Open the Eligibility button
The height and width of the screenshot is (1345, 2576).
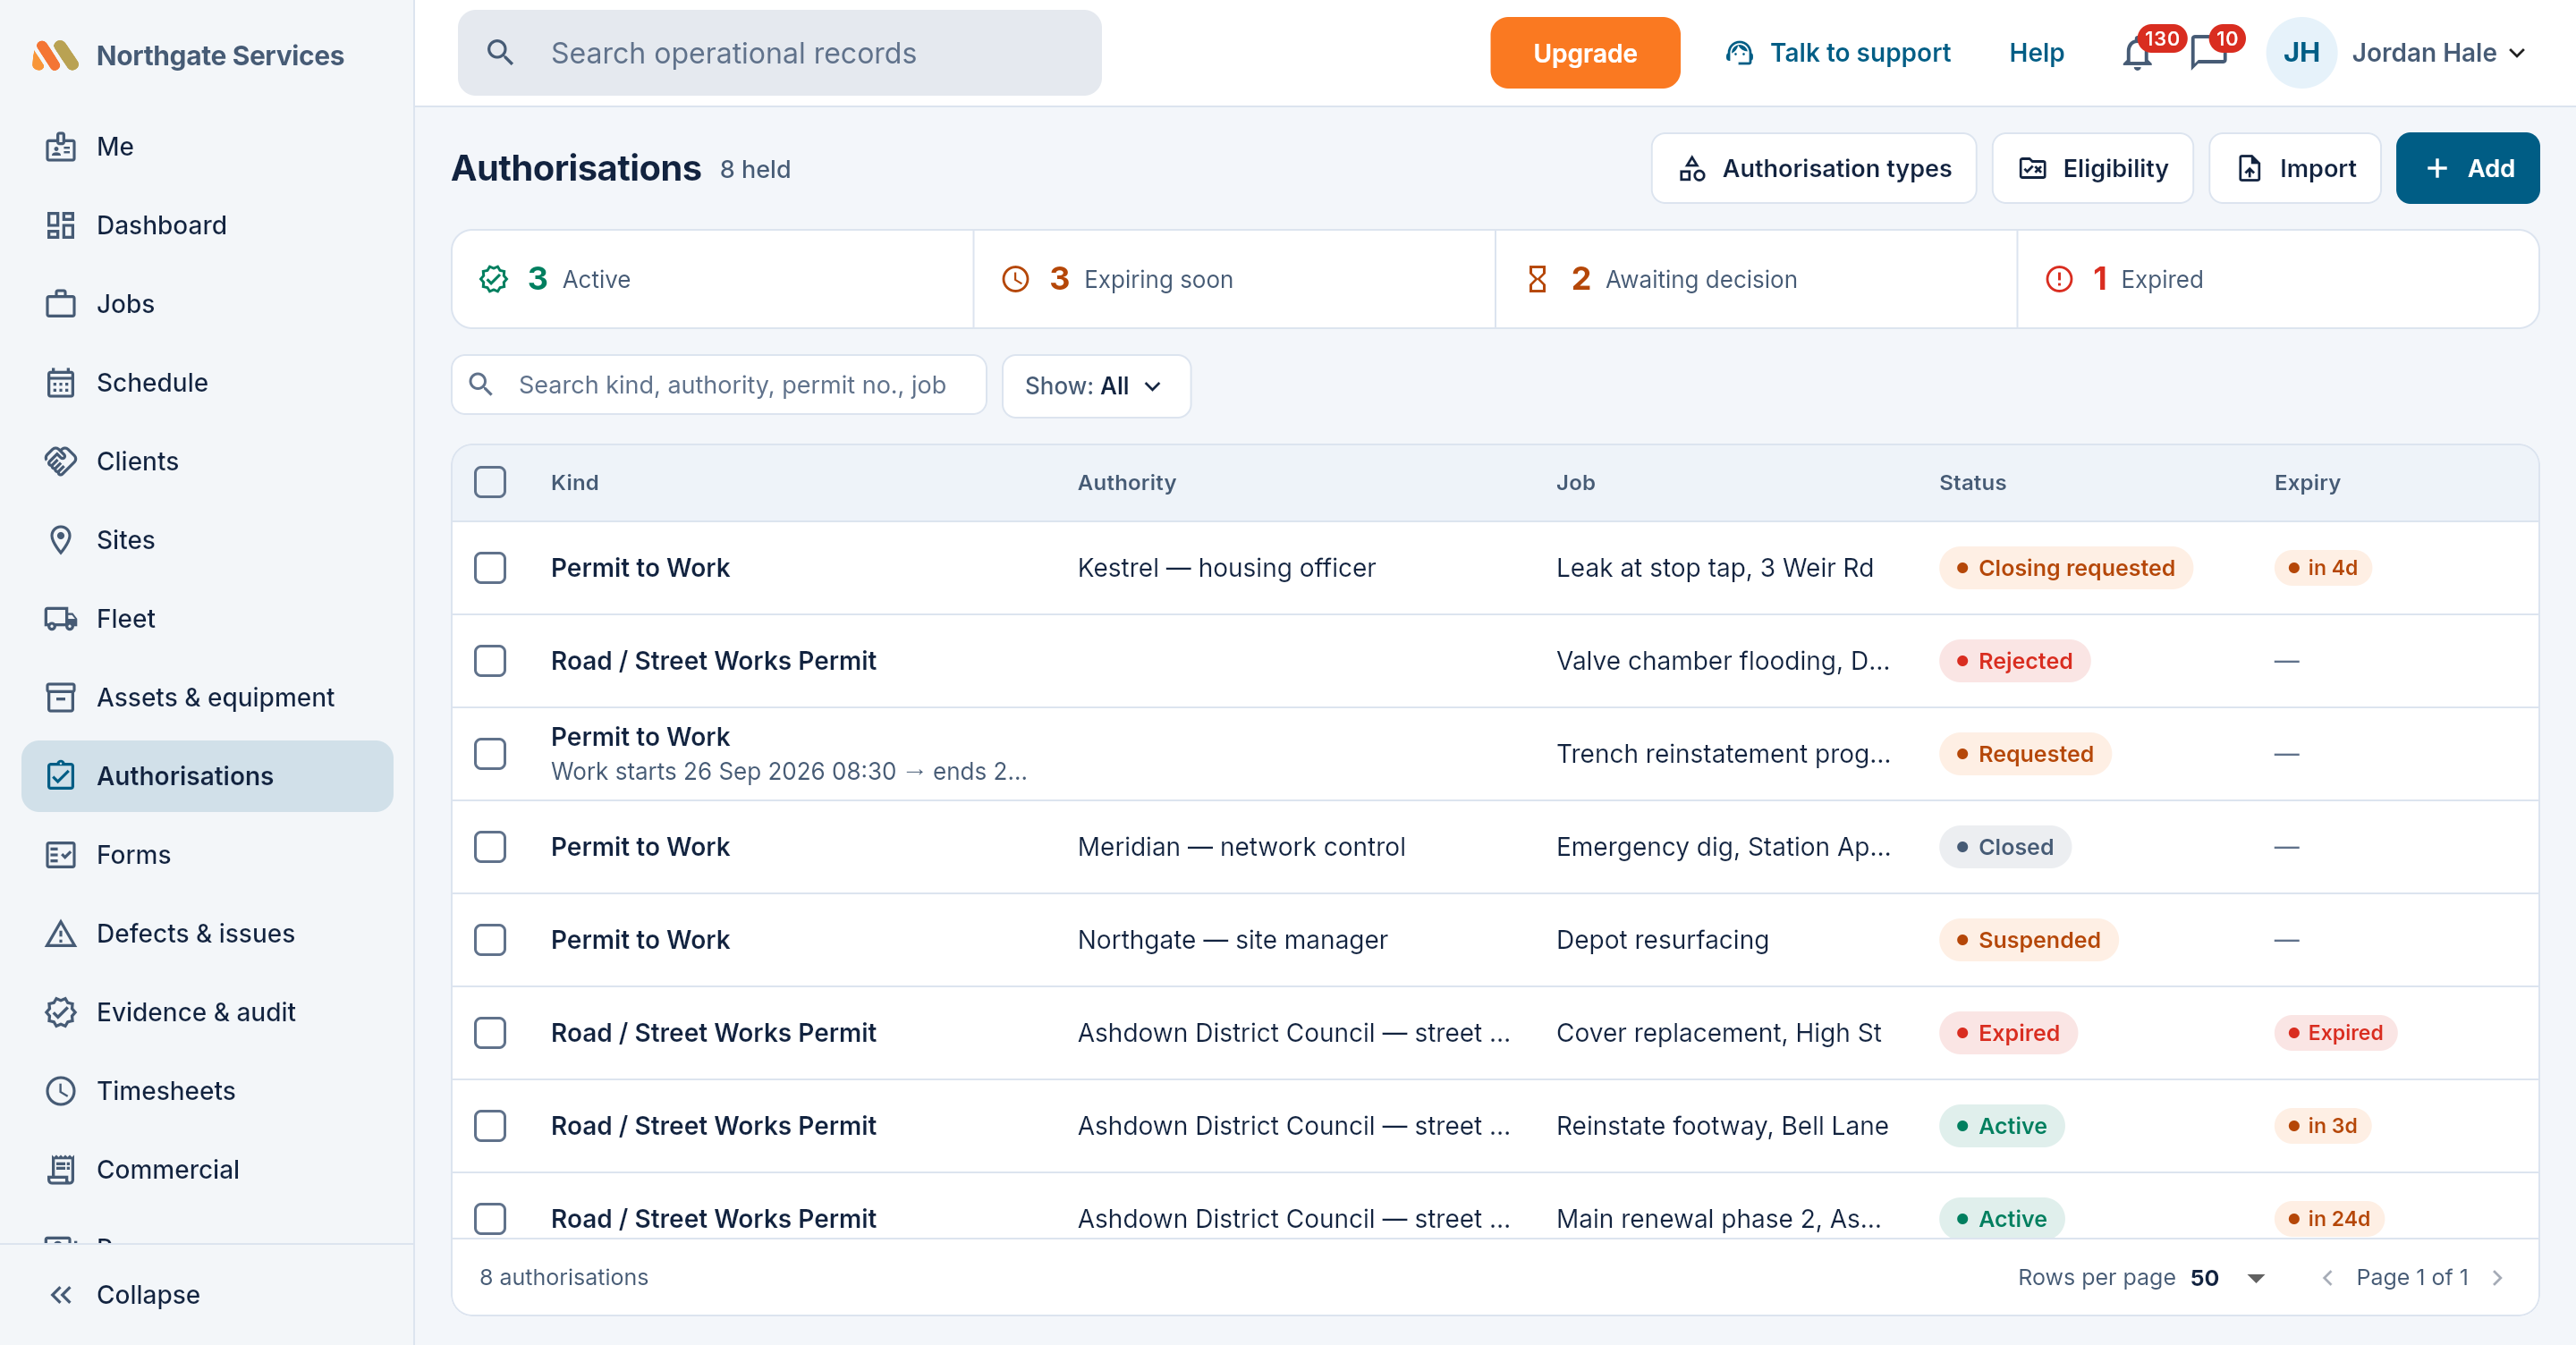click(x=2092, y=168)
